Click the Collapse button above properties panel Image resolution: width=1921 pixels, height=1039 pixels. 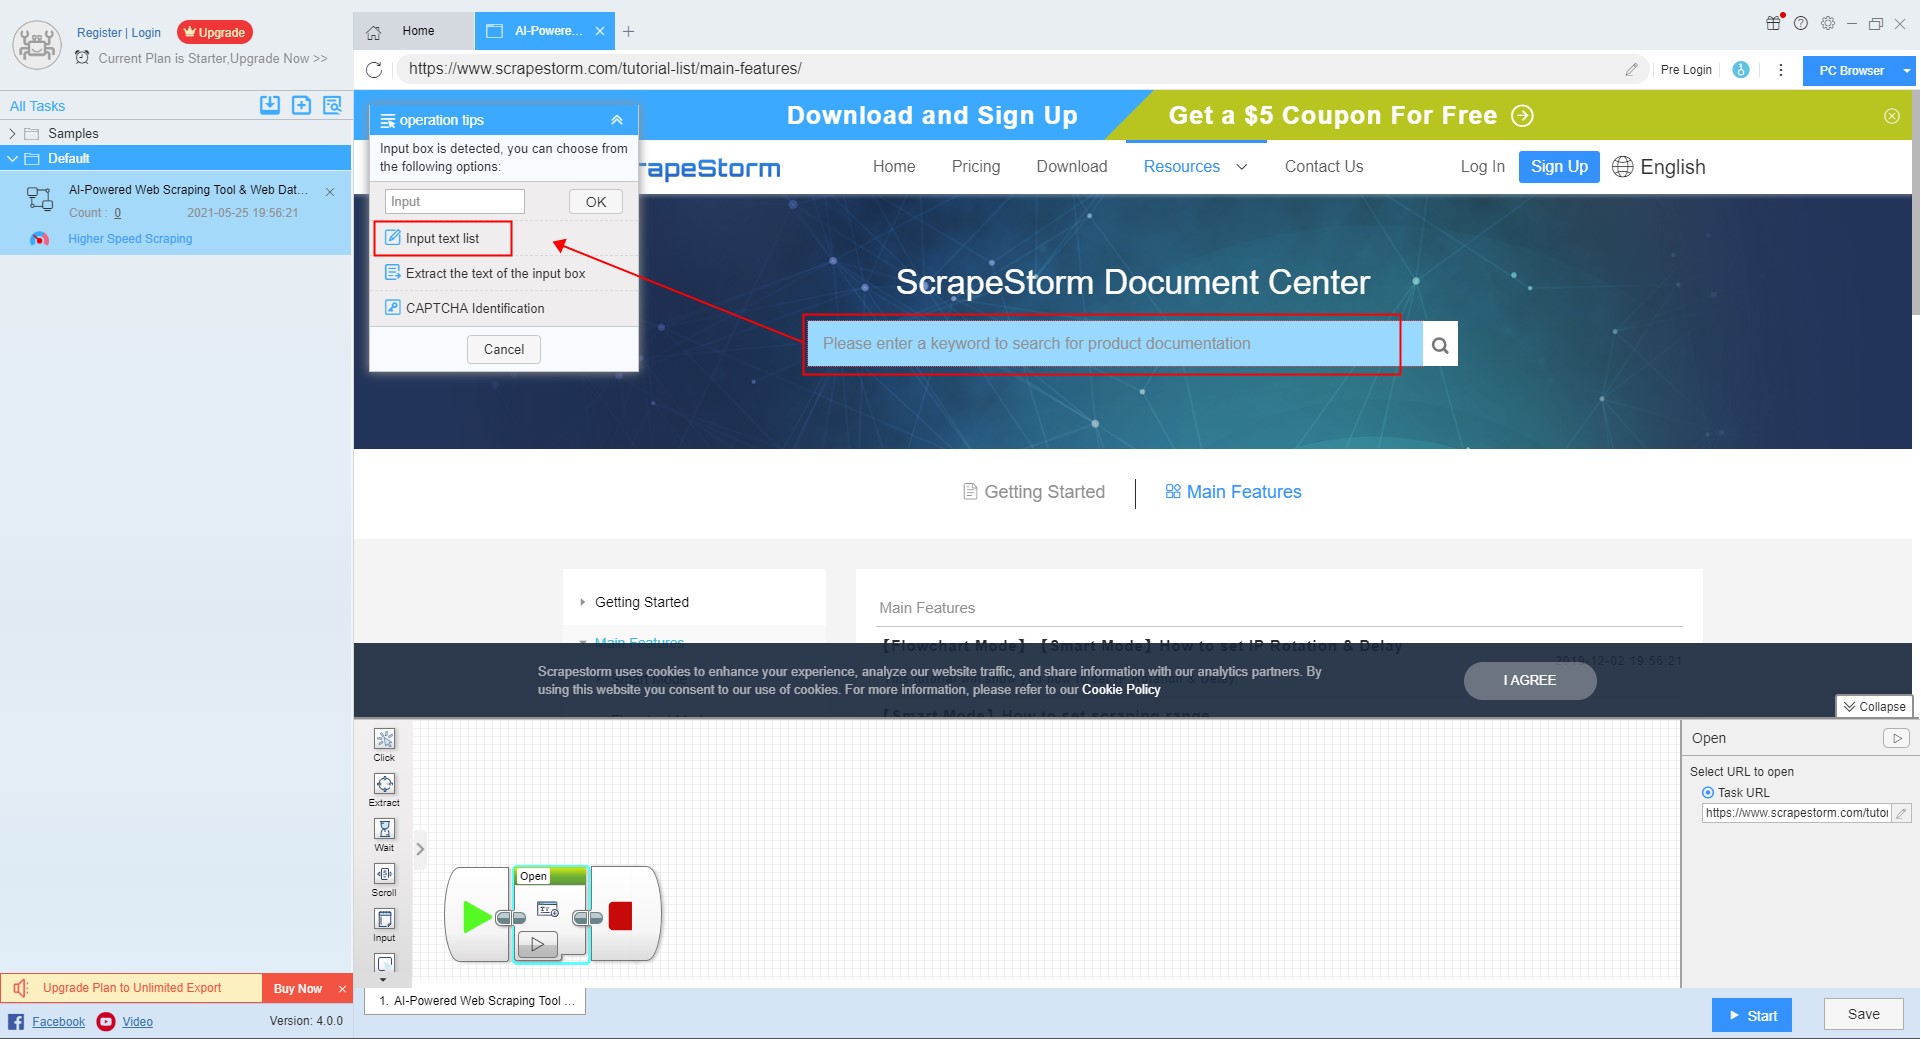(x=1874, y=706)
